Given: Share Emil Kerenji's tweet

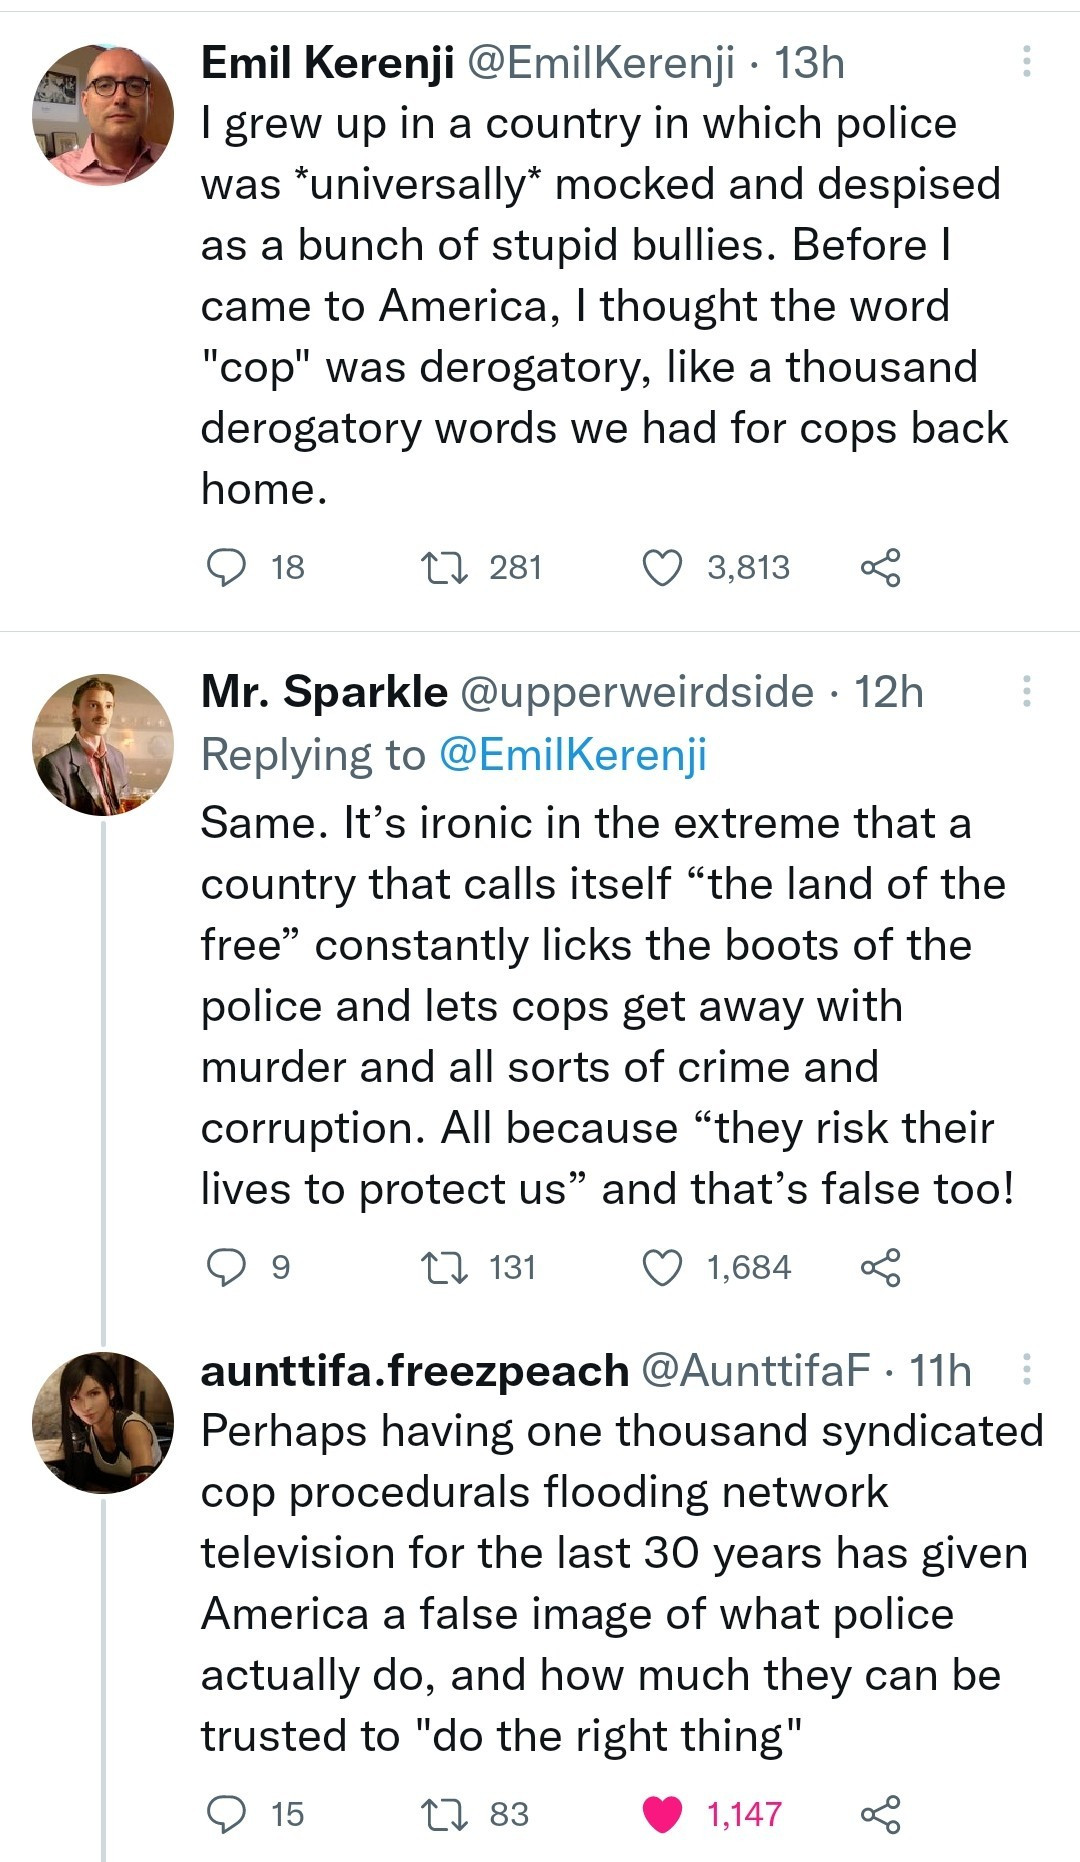Looking at the screenshot, I should pyautogui.click(x=880, y=568).
